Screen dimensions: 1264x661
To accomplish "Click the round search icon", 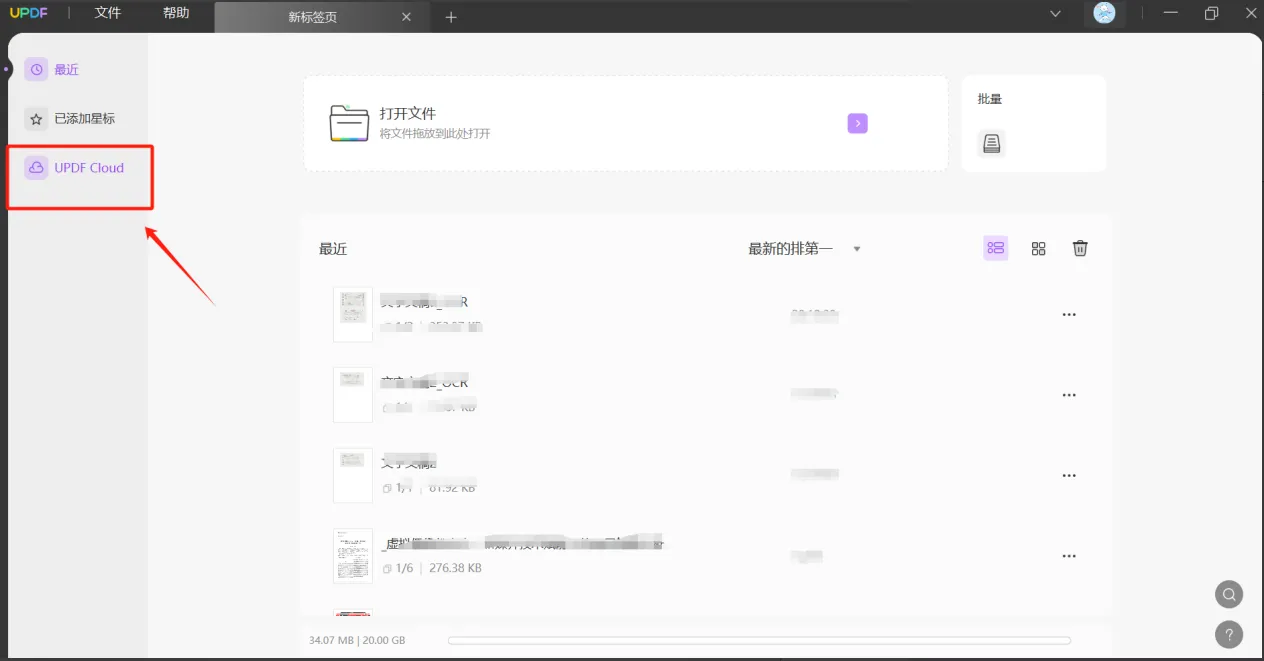I will point(1229,595).
